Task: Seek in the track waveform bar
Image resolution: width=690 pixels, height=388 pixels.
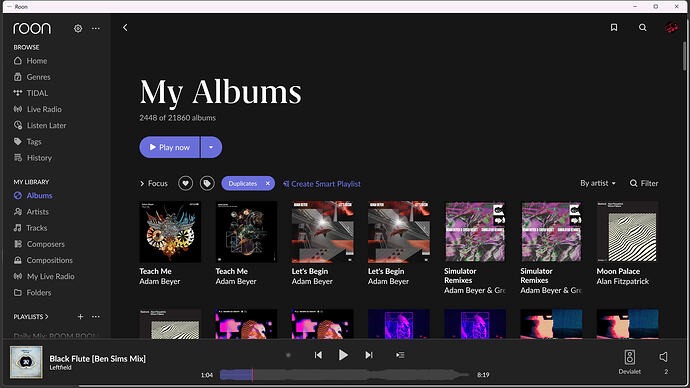Action: coord(345,375)
